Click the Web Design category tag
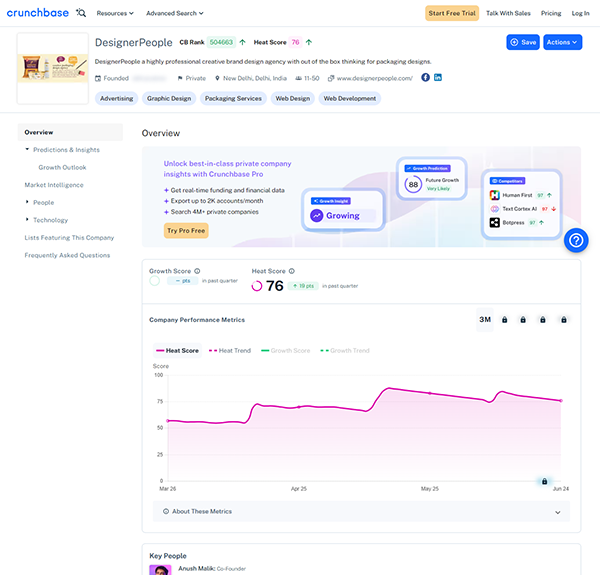 (293, 98)
